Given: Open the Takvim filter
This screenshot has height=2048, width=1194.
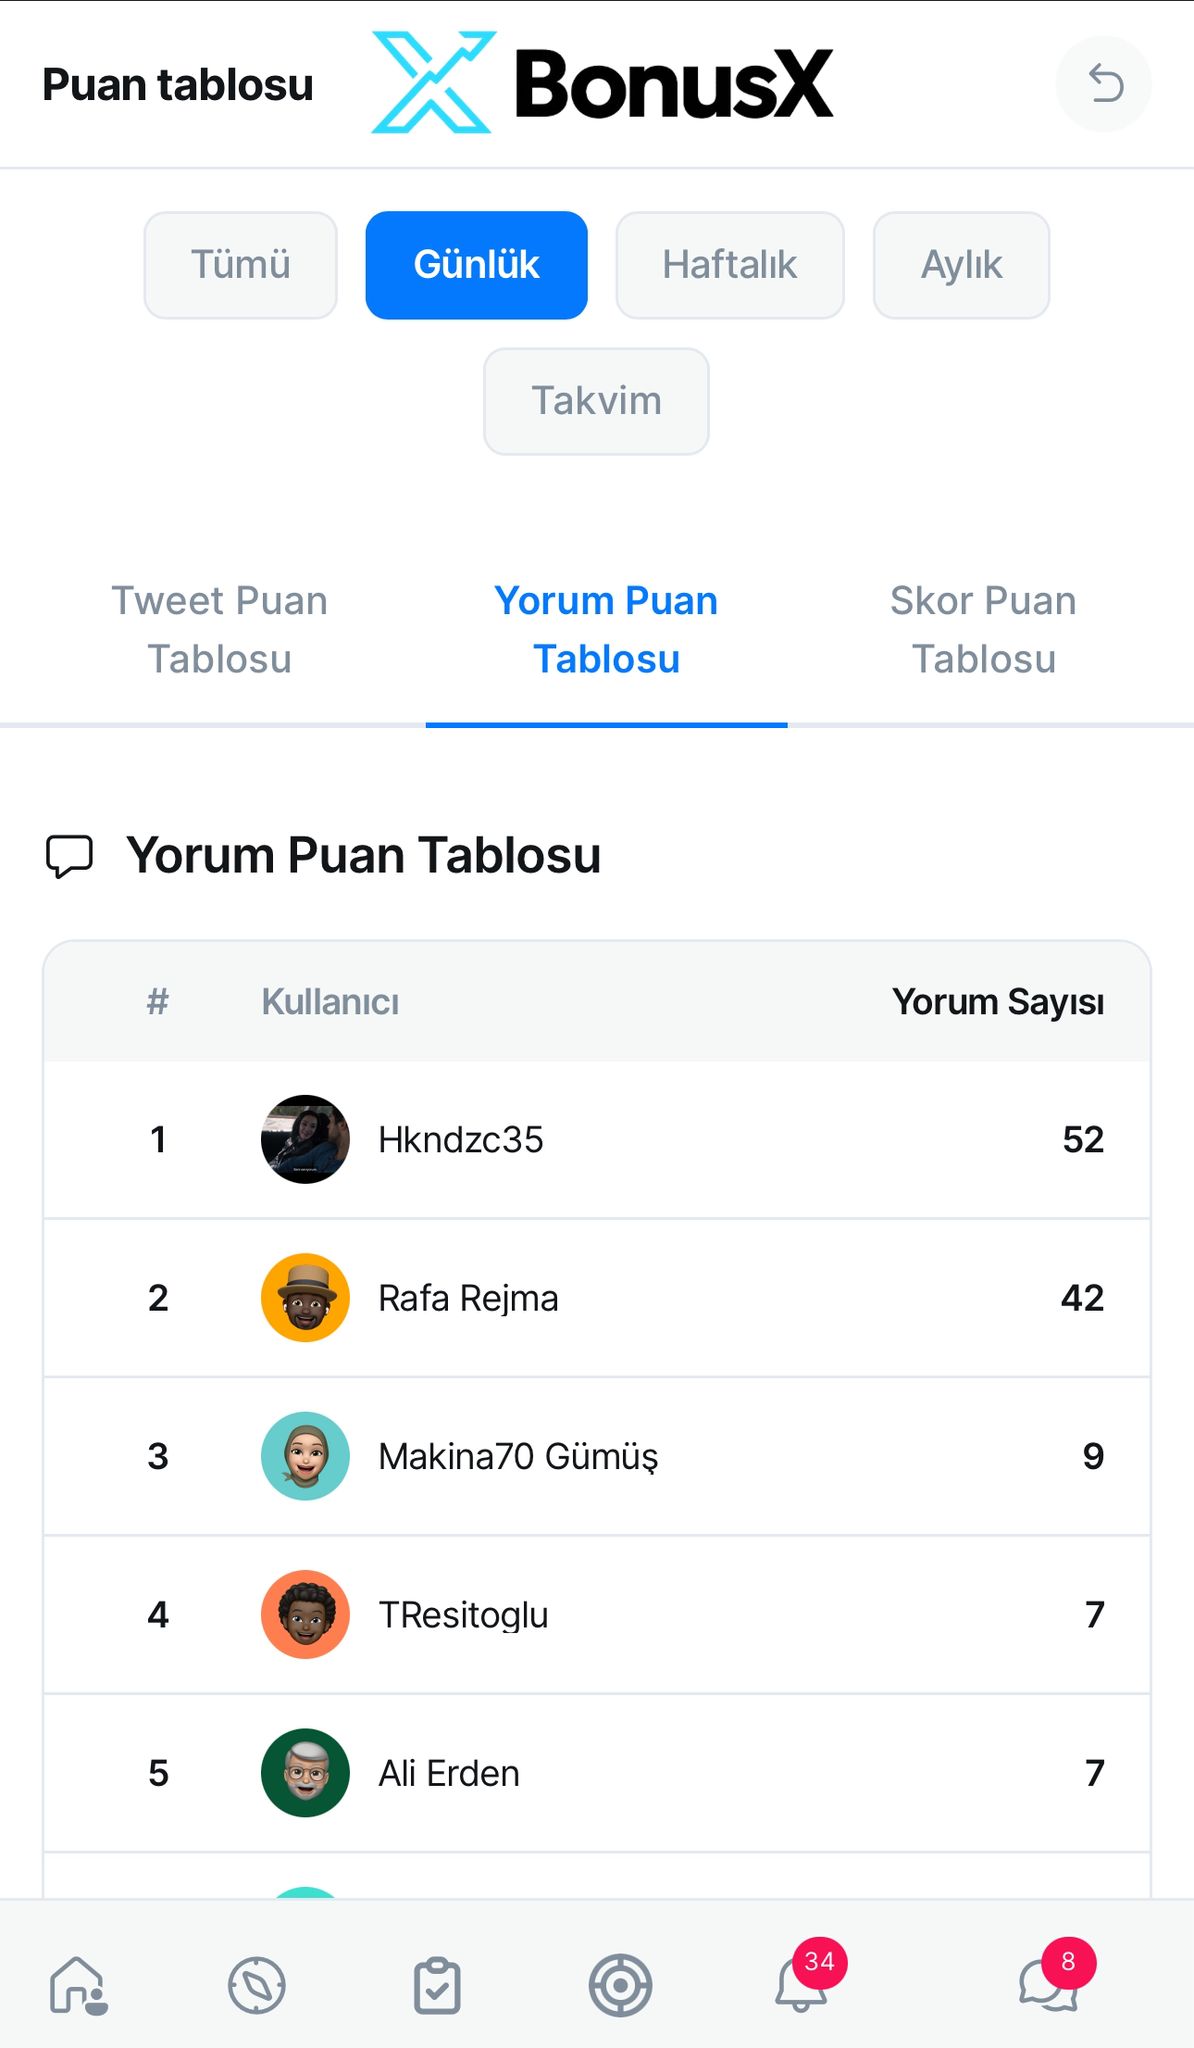Looking at the screenshot, I should click(x=596, y=401).
